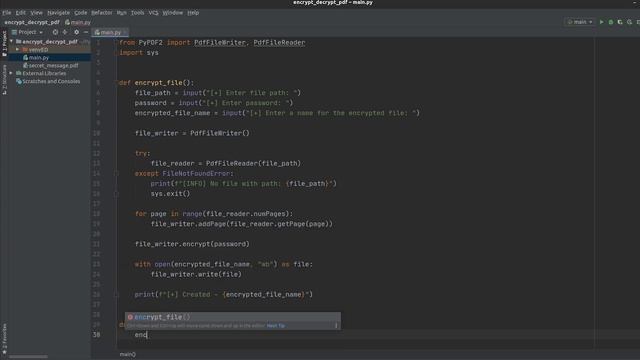Open the Code menu
The width and height of the screenshot is (640, 360).
coord(80,13)
